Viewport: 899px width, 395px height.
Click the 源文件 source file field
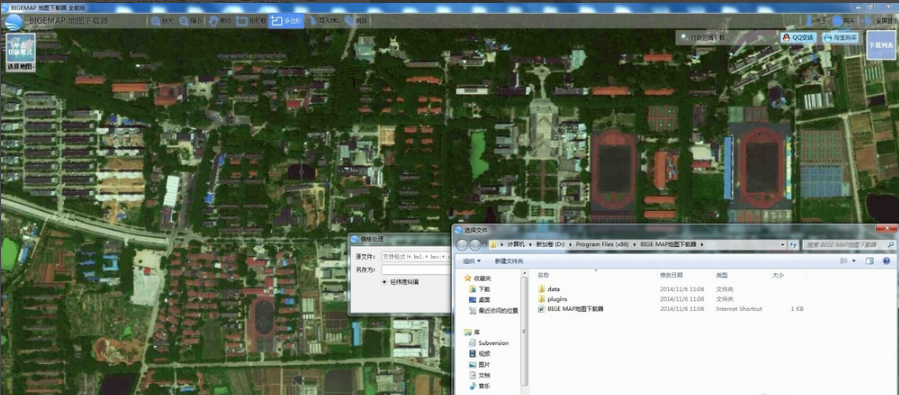pos(416,256)
